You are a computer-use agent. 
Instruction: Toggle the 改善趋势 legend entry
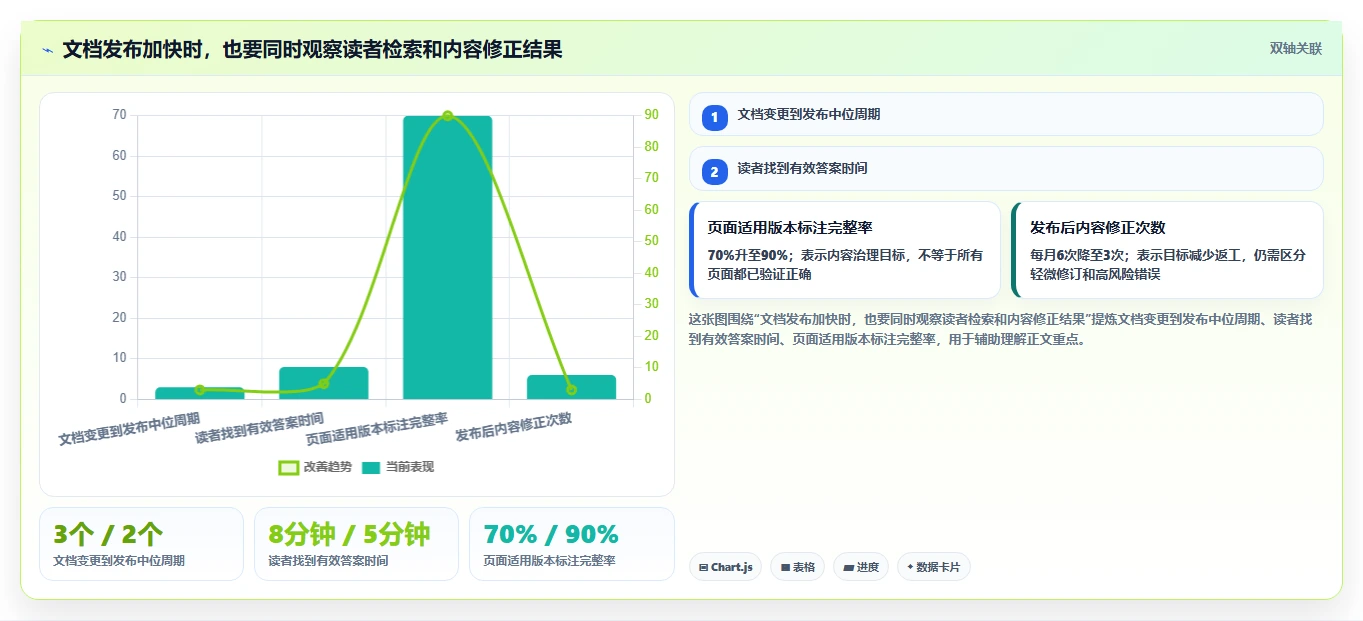click(x=315, y=467)
